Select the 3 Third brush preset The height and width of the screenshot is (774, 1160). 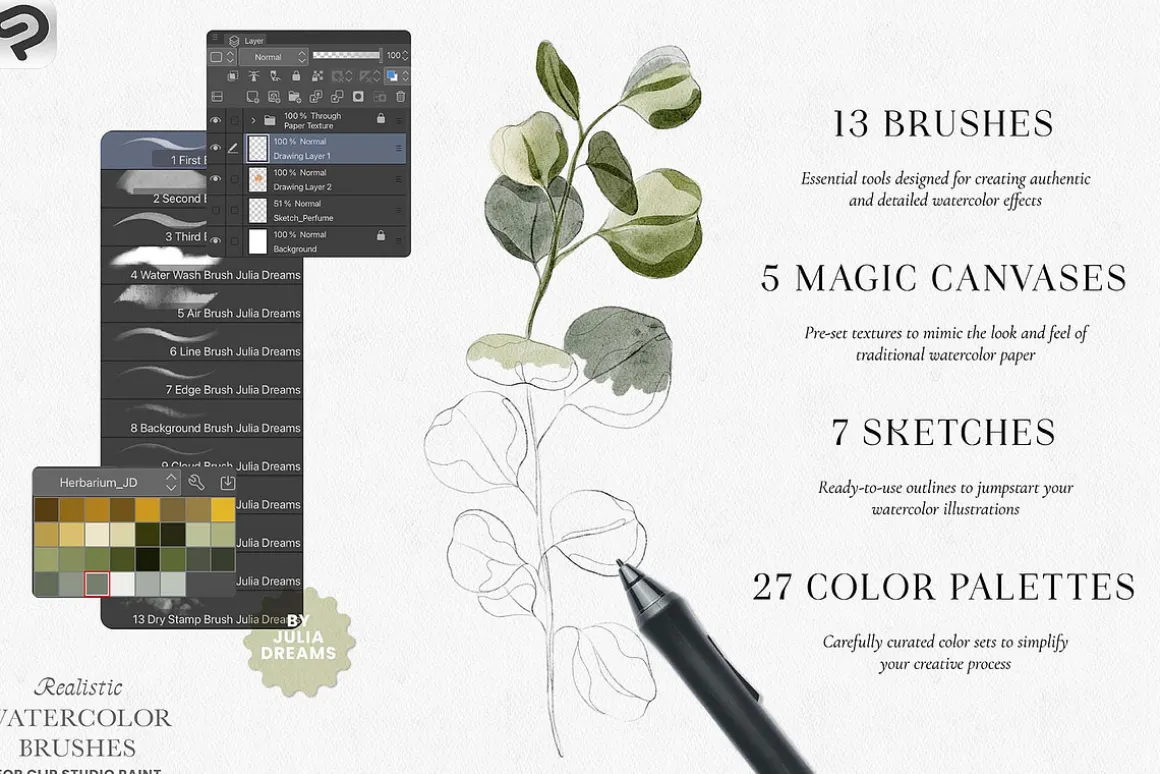[154, 227]
